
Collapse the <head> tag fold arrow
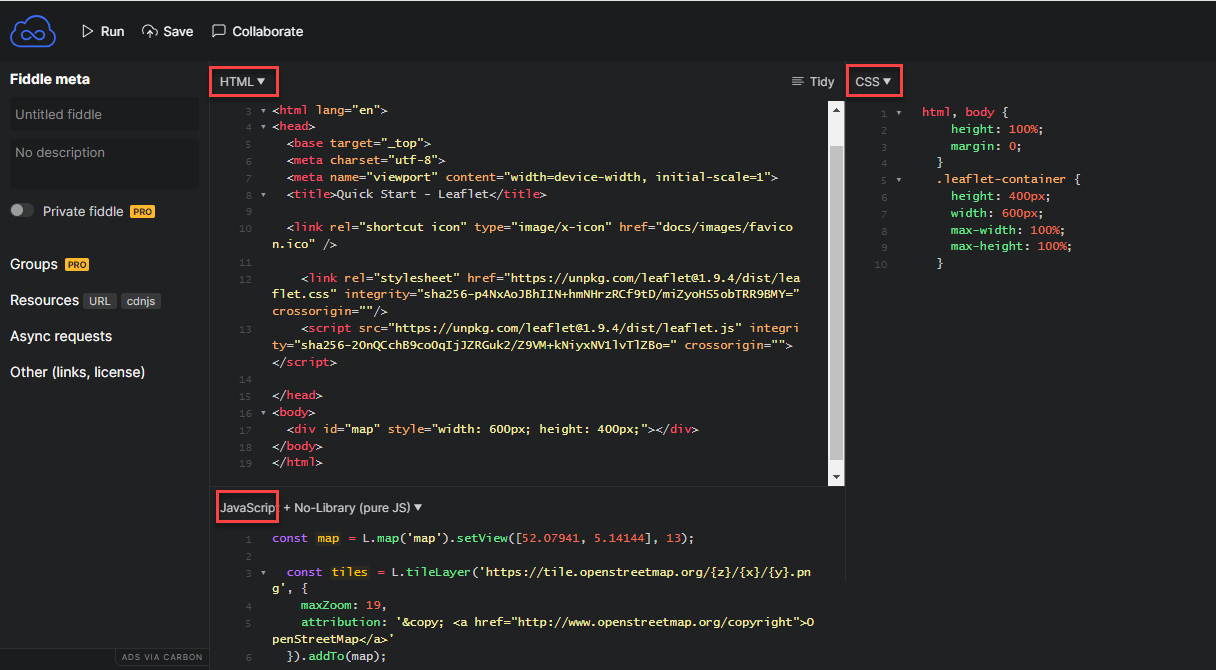point(263,127)
